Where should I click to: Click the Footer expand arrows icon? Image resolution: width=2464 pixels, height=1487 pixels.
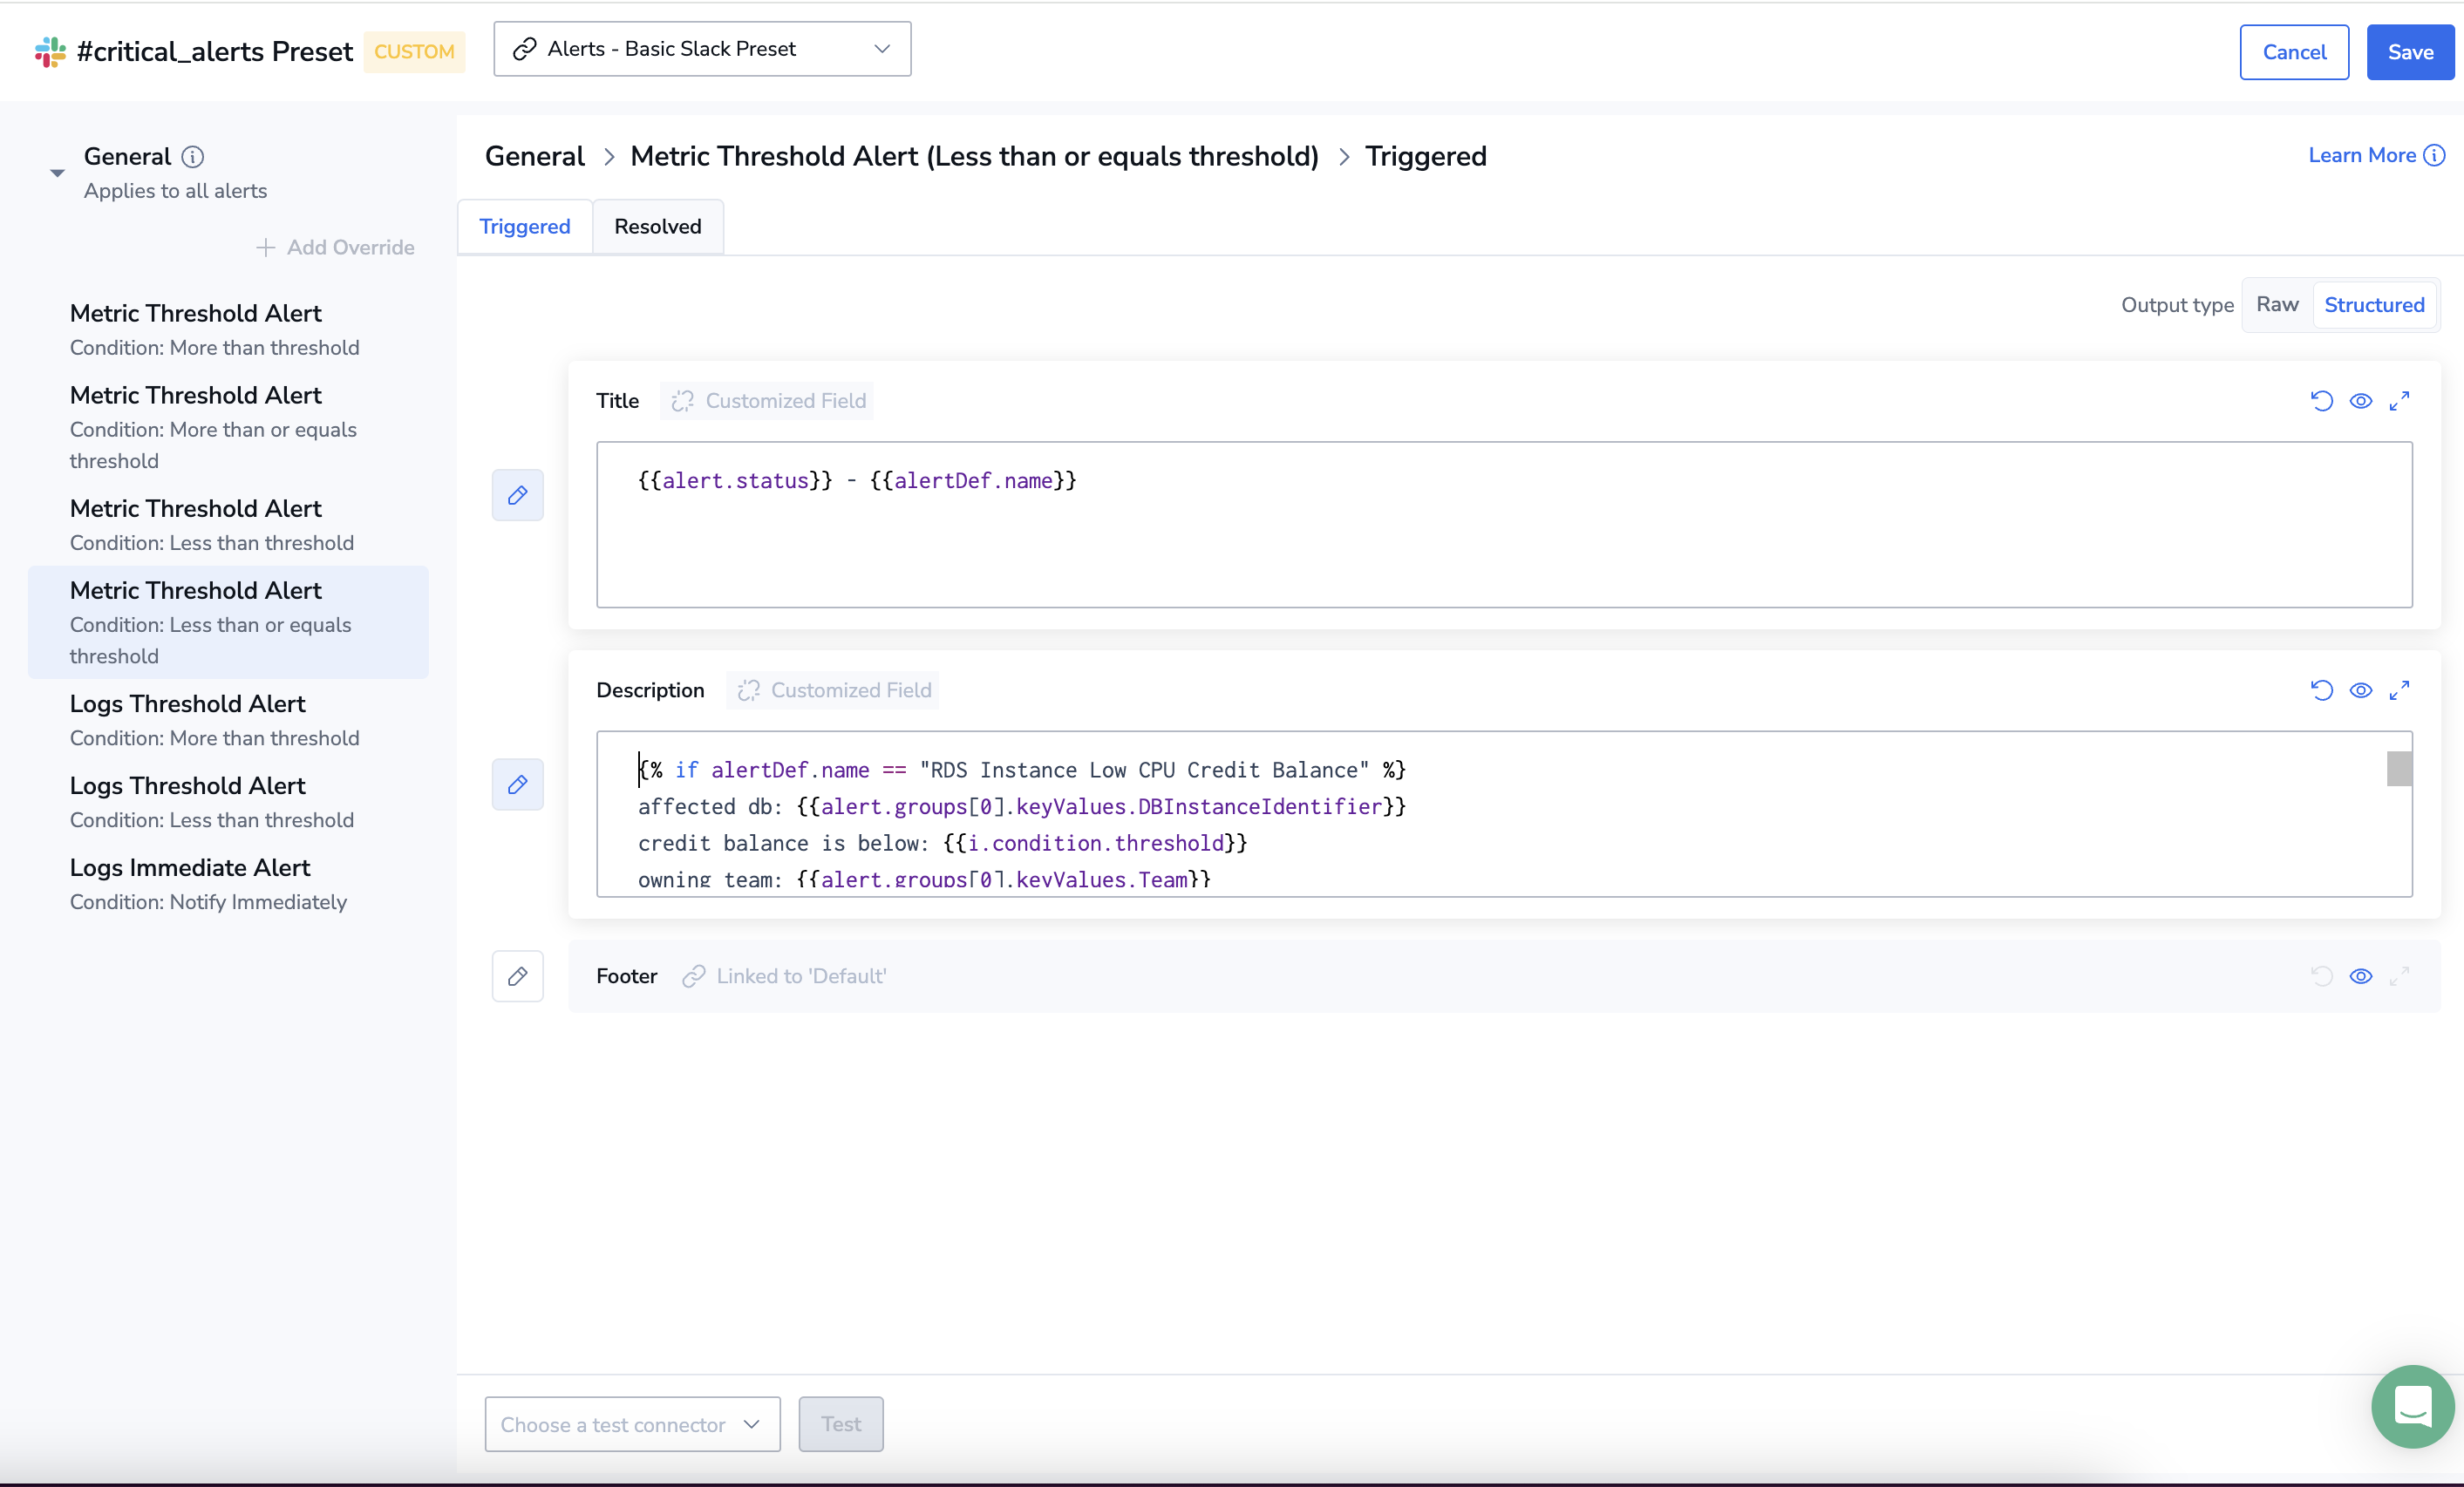tap(2399, 976)
